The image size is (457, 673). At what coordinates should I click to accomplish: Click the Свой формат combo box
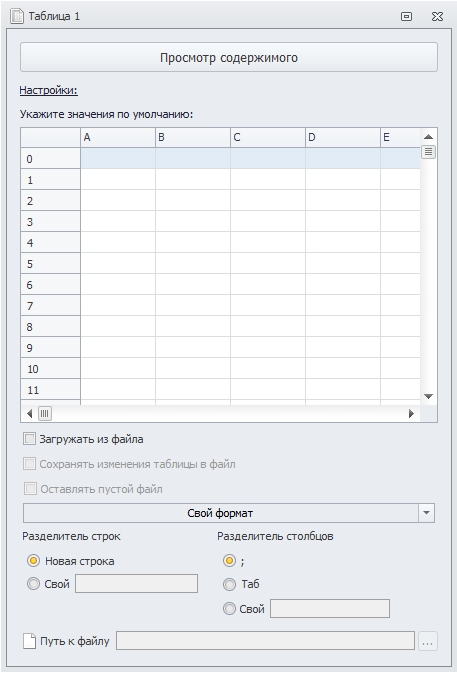pos(229,513)
